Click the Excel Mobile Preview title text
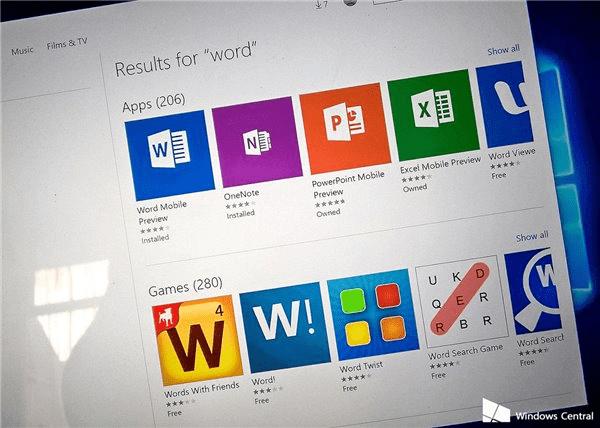600x428 pixels. [440, 164]
